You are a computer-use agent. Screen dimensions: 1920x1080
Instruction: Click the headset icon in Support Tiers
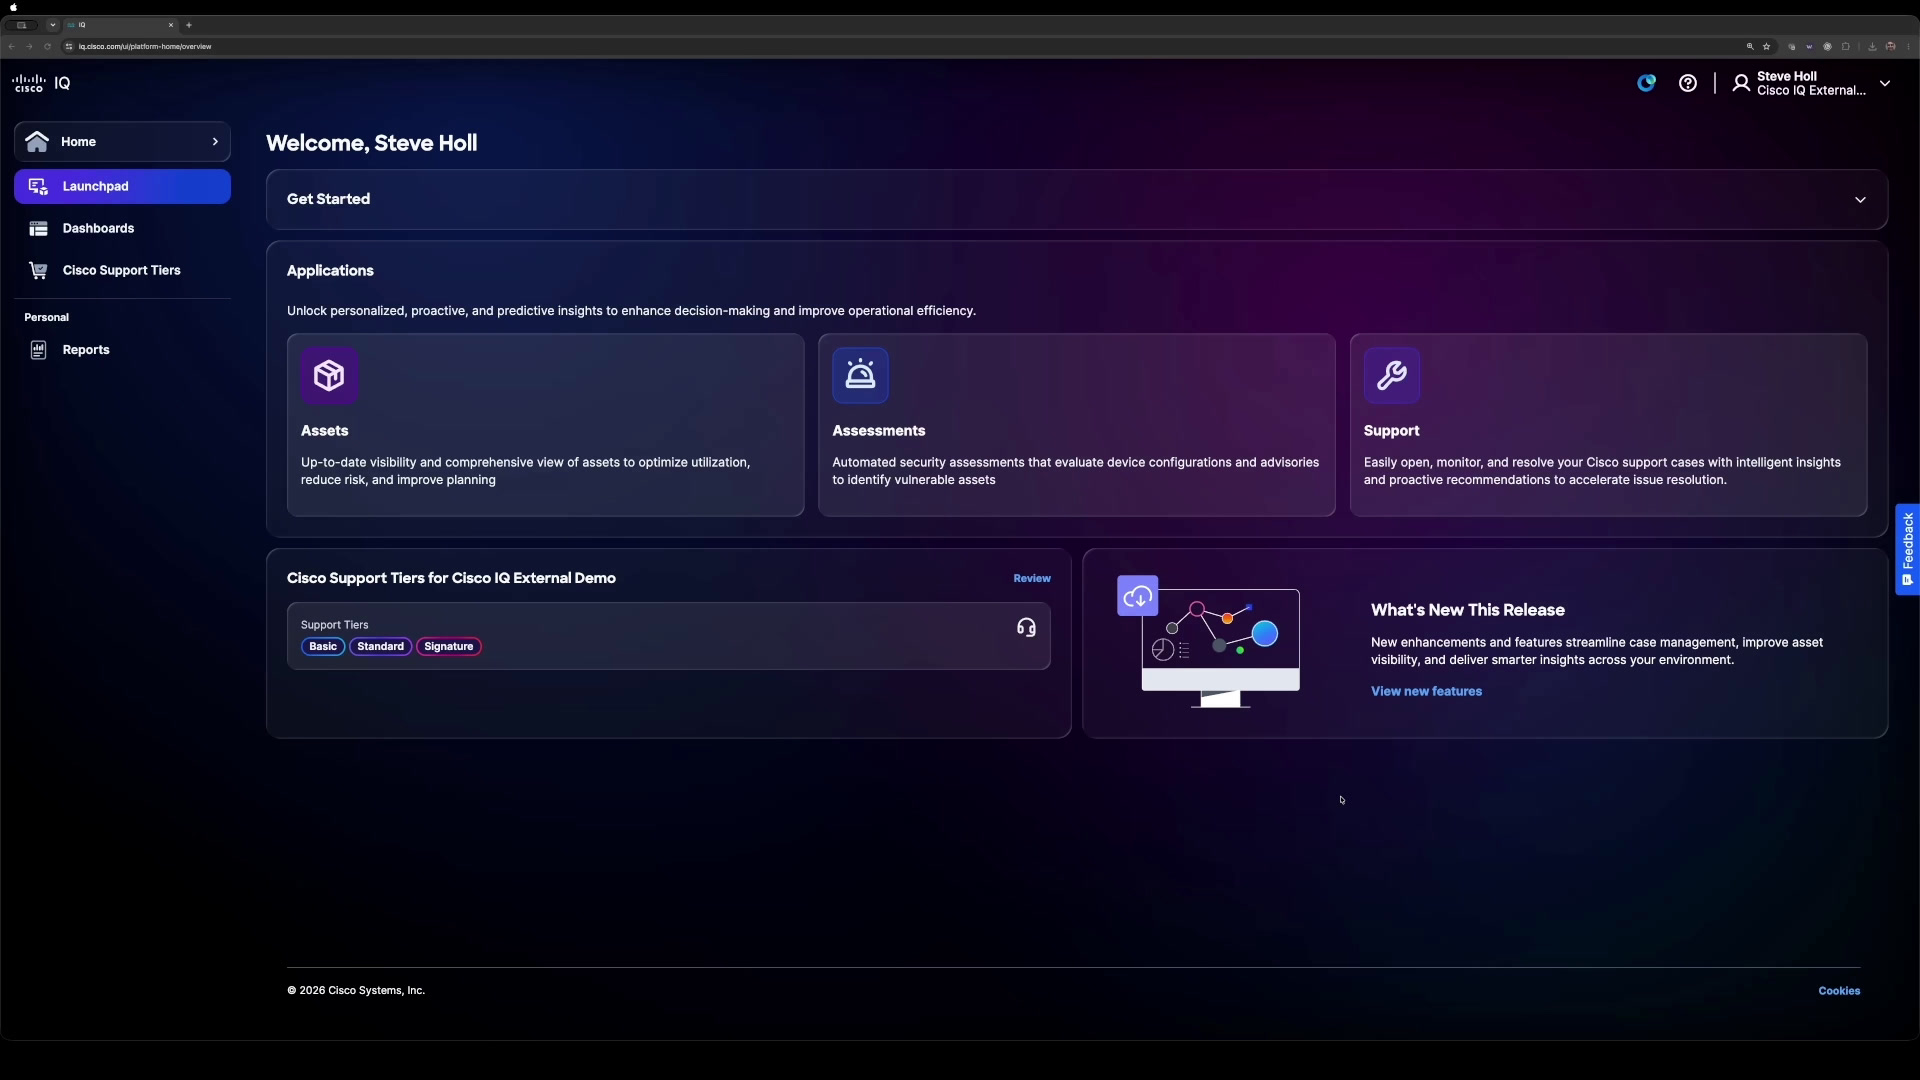1026,628
